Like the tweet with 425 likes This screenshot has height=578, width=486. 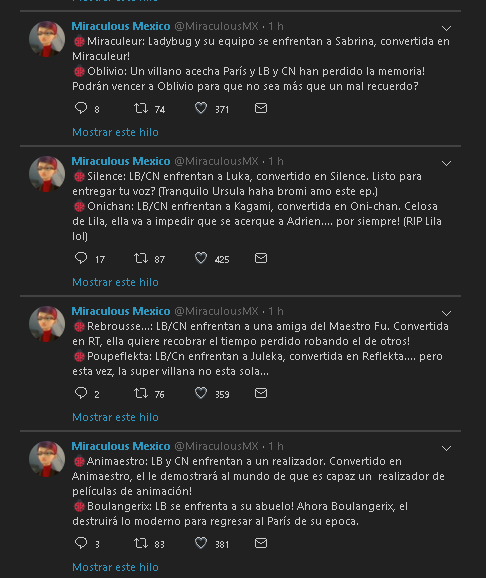[201, 258]
